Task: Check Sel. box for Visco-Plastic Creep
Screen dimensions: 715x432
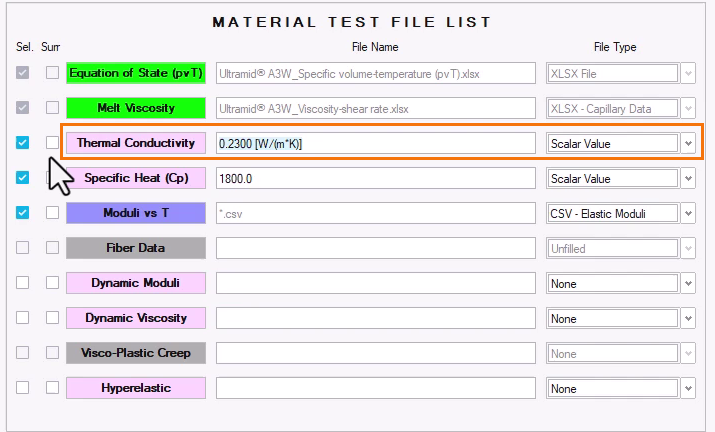Action: click(x=22, y=353)
